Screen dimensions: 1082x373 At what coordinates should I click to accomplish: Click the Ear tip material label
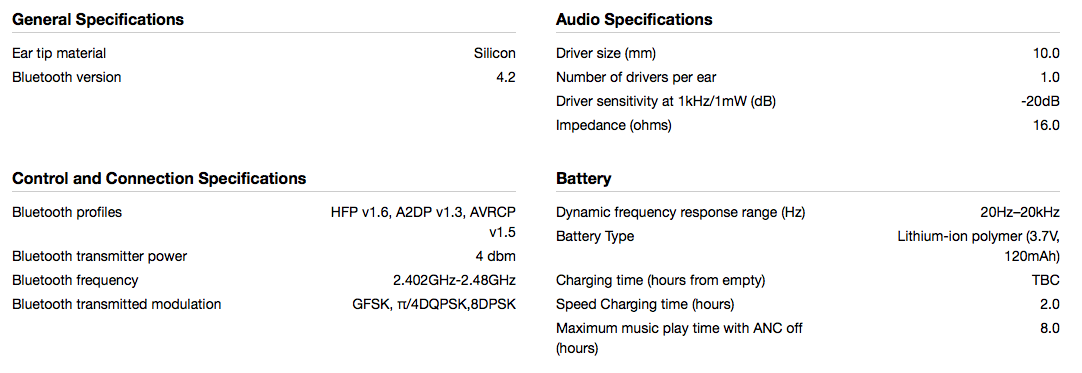coord(59,53)
